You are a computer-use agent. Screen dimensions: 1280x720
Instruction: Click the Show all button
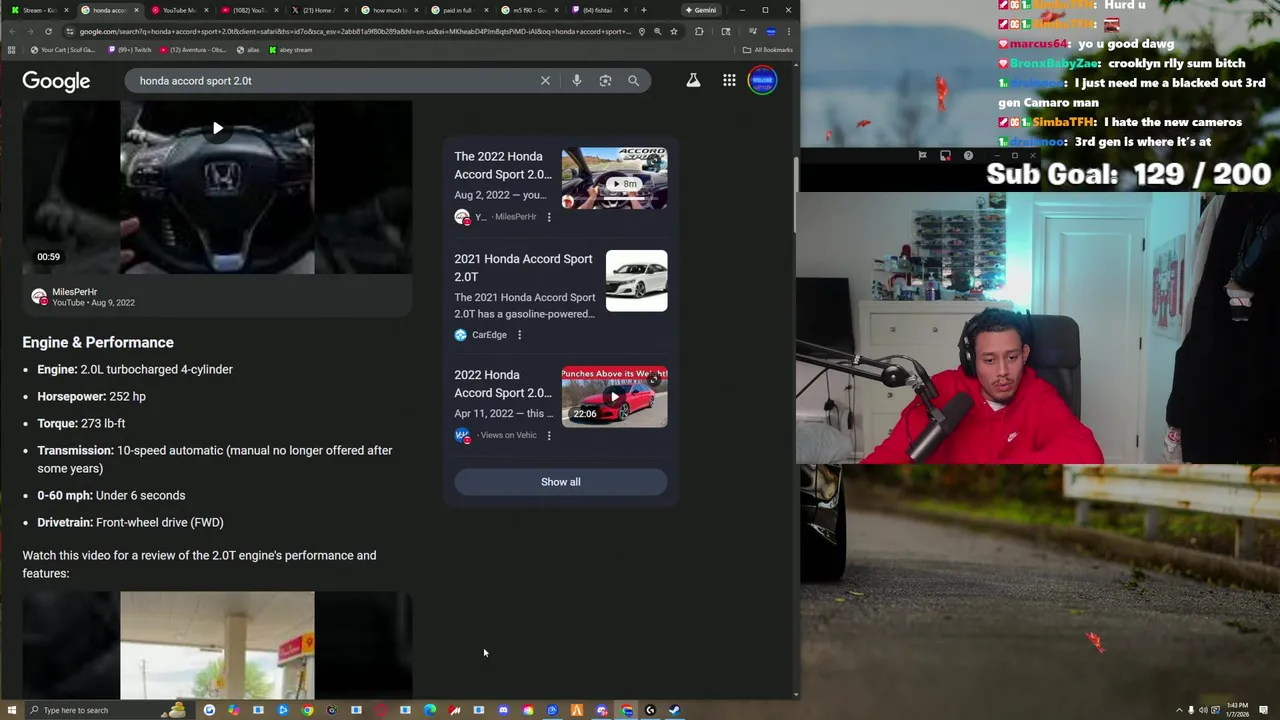click(x=560, y=482)
